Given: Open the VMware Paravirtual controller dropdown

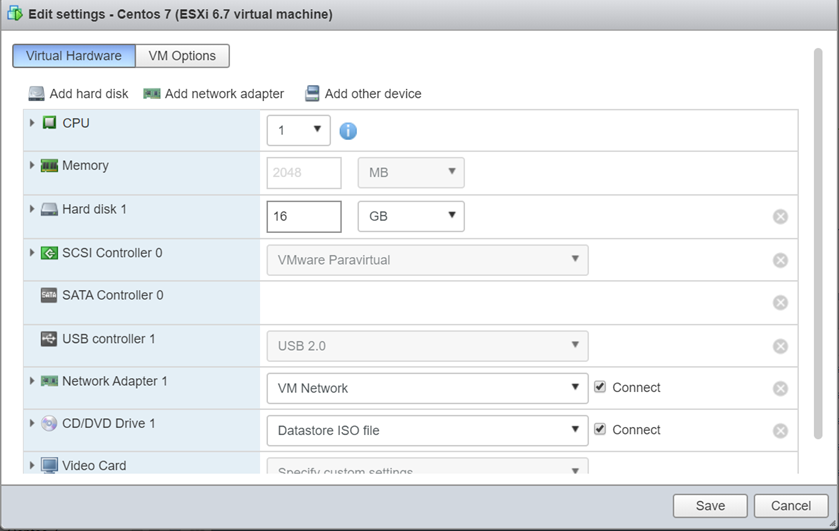Looking at the screenshot, I should [428, 260].
